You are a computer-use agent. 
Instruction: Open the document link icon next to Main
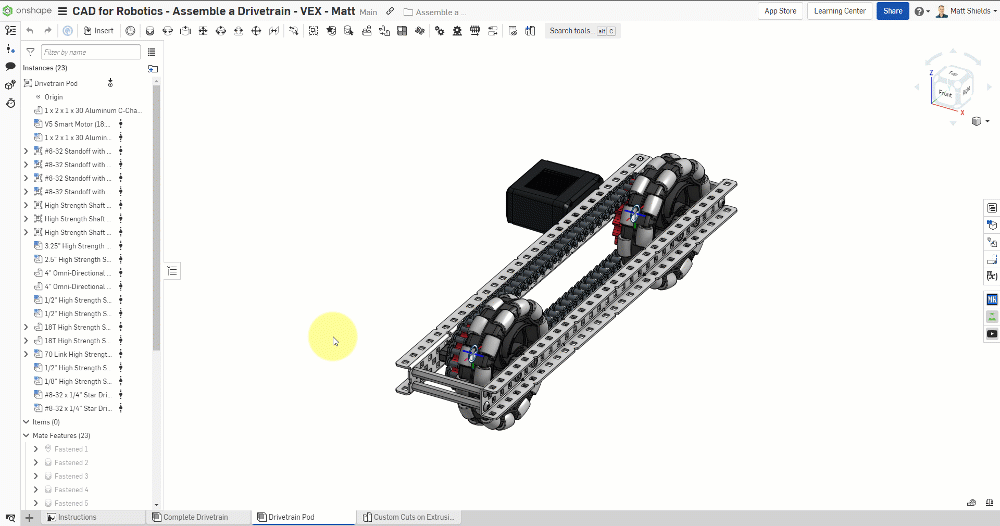point(390,11)
